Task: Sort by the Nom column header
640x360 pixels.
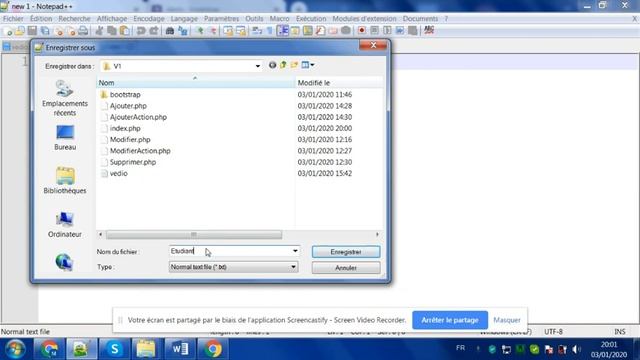Action: coord(195,83)
